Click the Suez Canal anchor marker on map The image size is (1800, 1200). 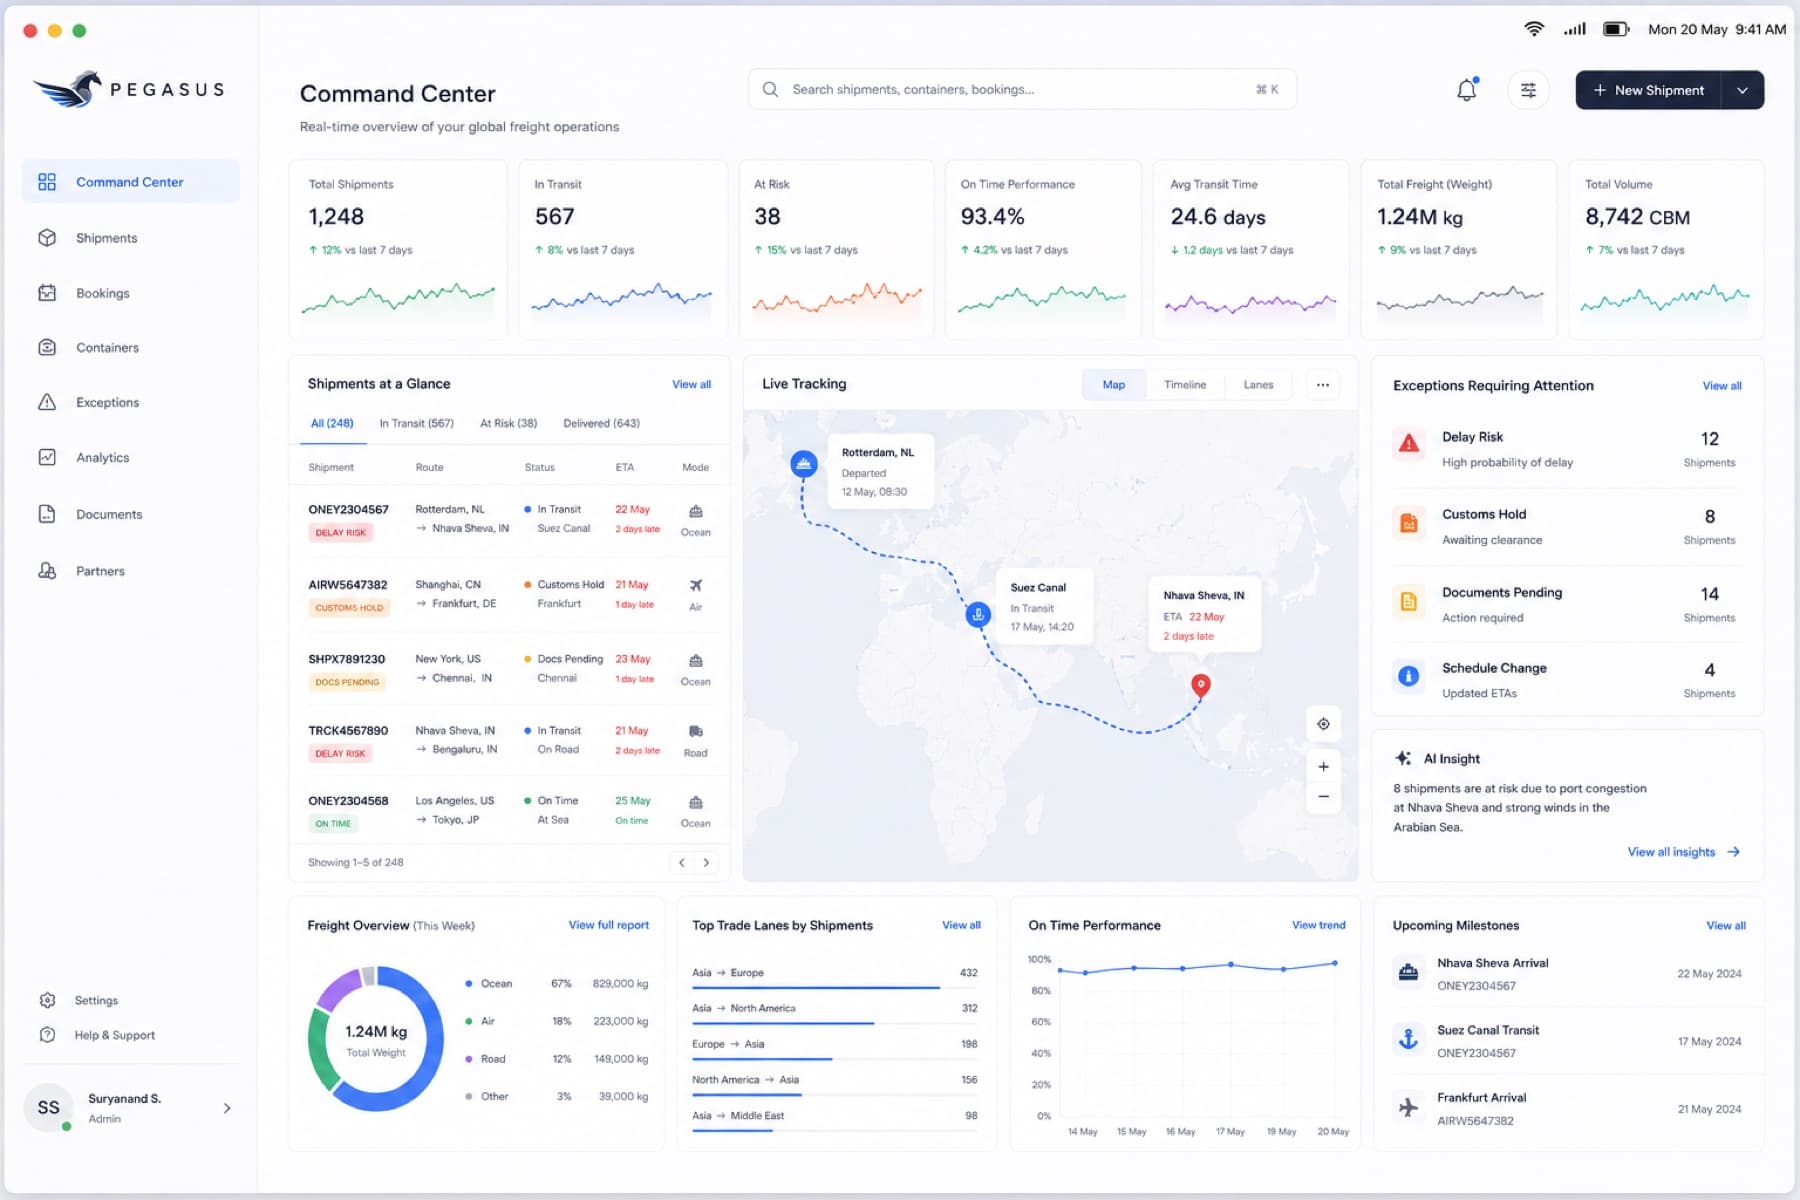[978, 614]
